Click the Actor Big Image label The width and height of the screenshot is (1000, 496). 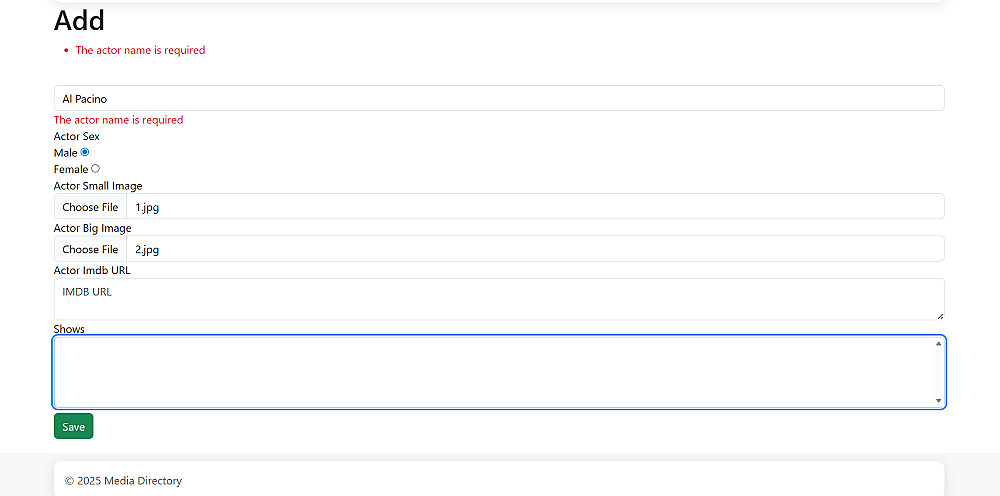[92, 228]
